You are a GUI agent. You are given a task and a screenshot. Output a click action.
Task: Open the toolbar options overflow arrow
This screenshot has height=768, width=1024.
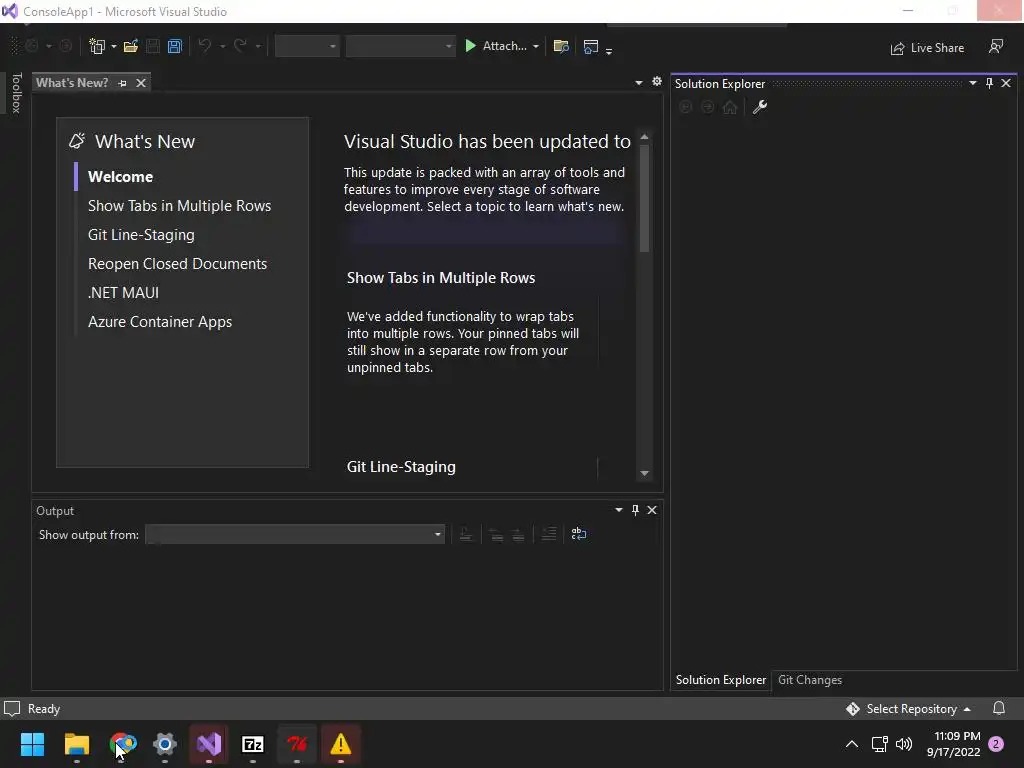pyautogui.click(x=609, y=50)
